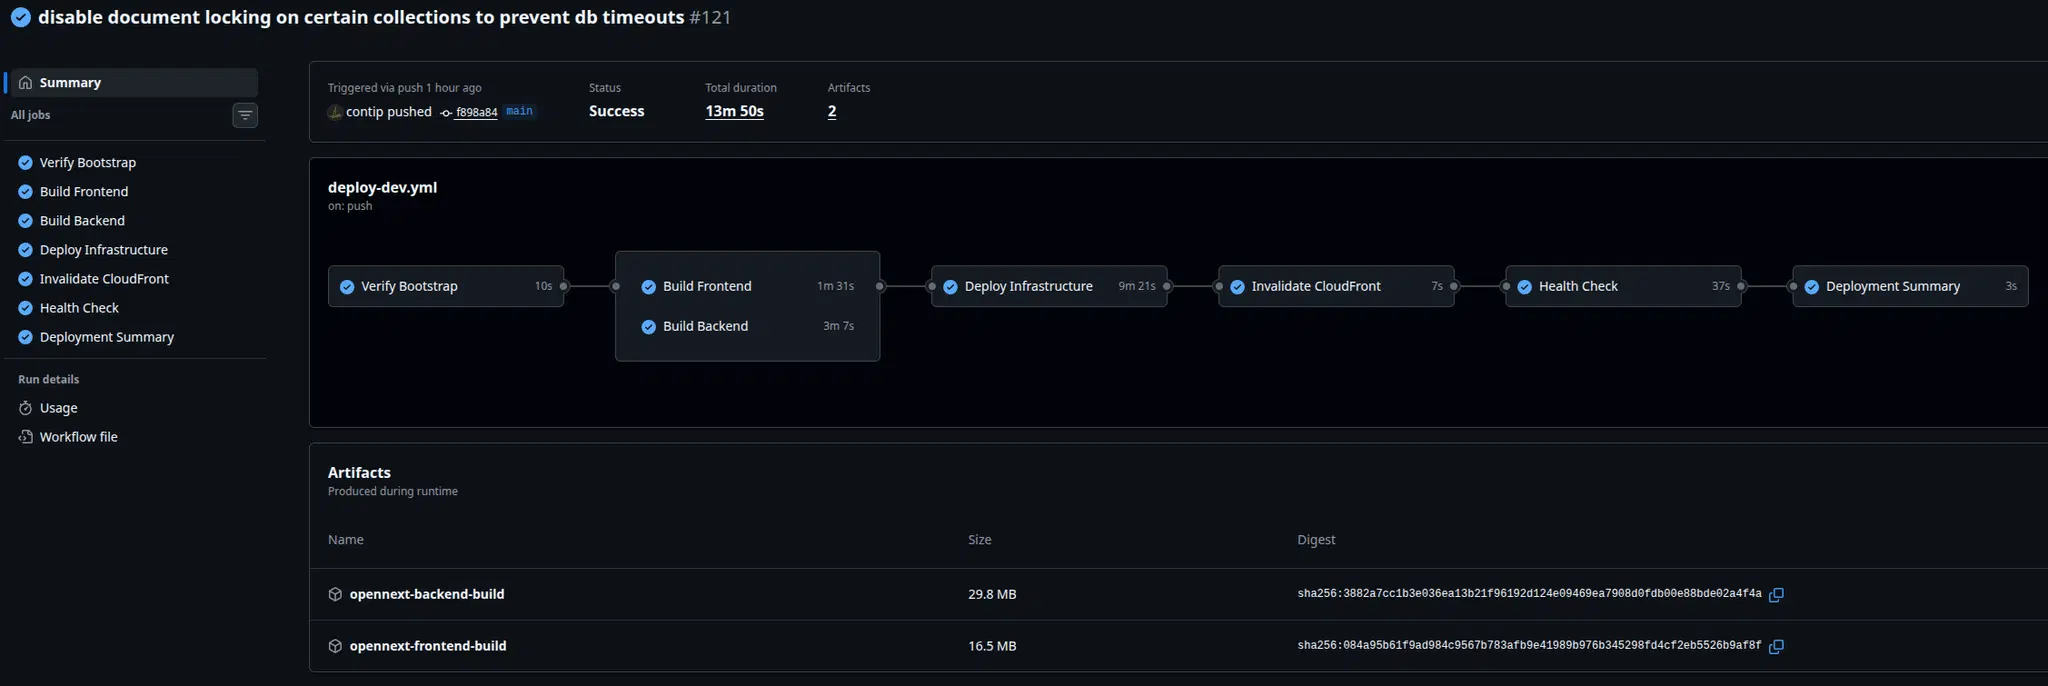Image resolution: width=2048 pixels, height=686 pixels.
Task: Jump to artifacts via count 2
Action: point(831,111)
